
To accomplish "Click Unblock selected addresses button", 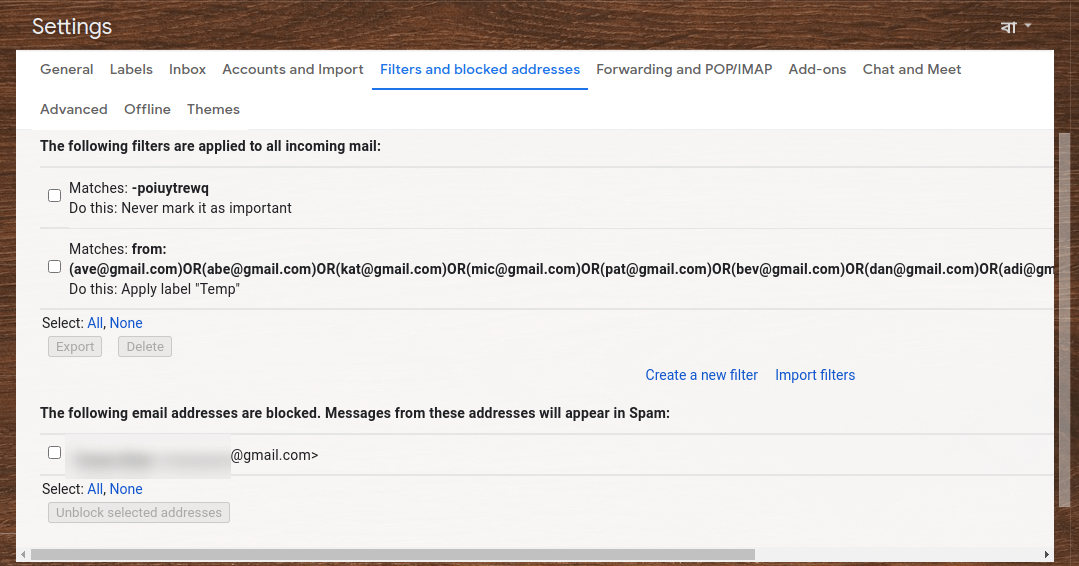I will point(139,512).
